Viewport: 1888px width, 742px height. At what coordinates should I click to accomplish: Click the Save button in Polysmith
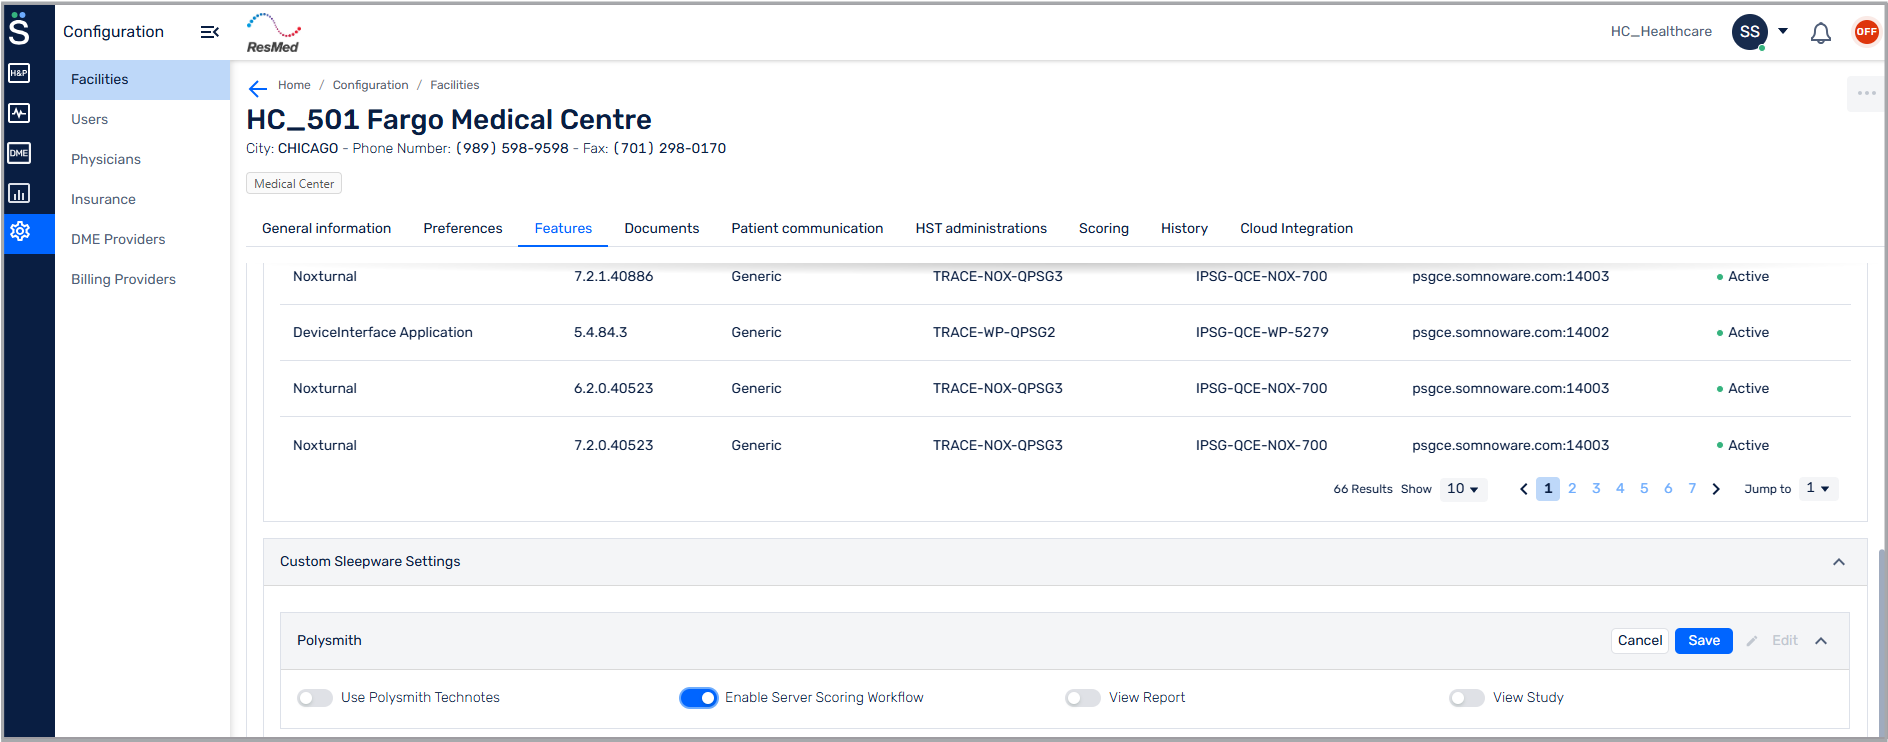(x=1703, y=641)
